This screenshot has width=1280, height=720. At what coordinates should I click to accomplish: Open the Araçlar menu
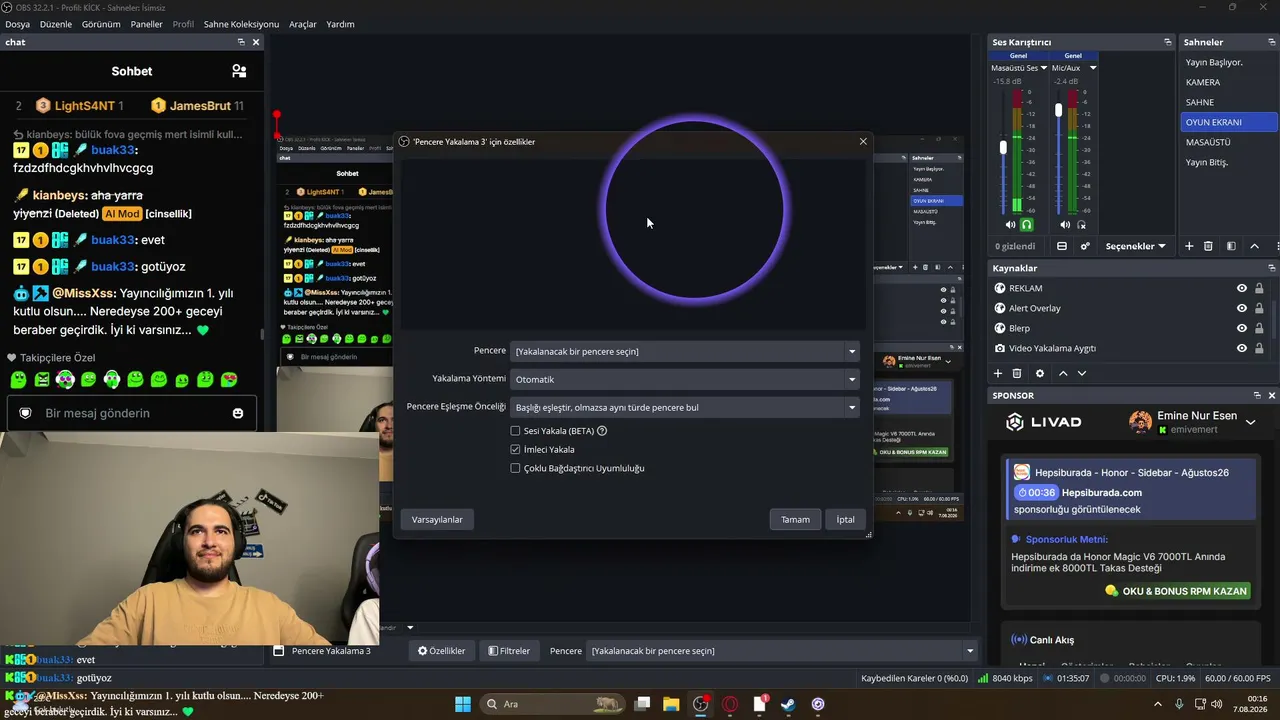pos(303,24)
